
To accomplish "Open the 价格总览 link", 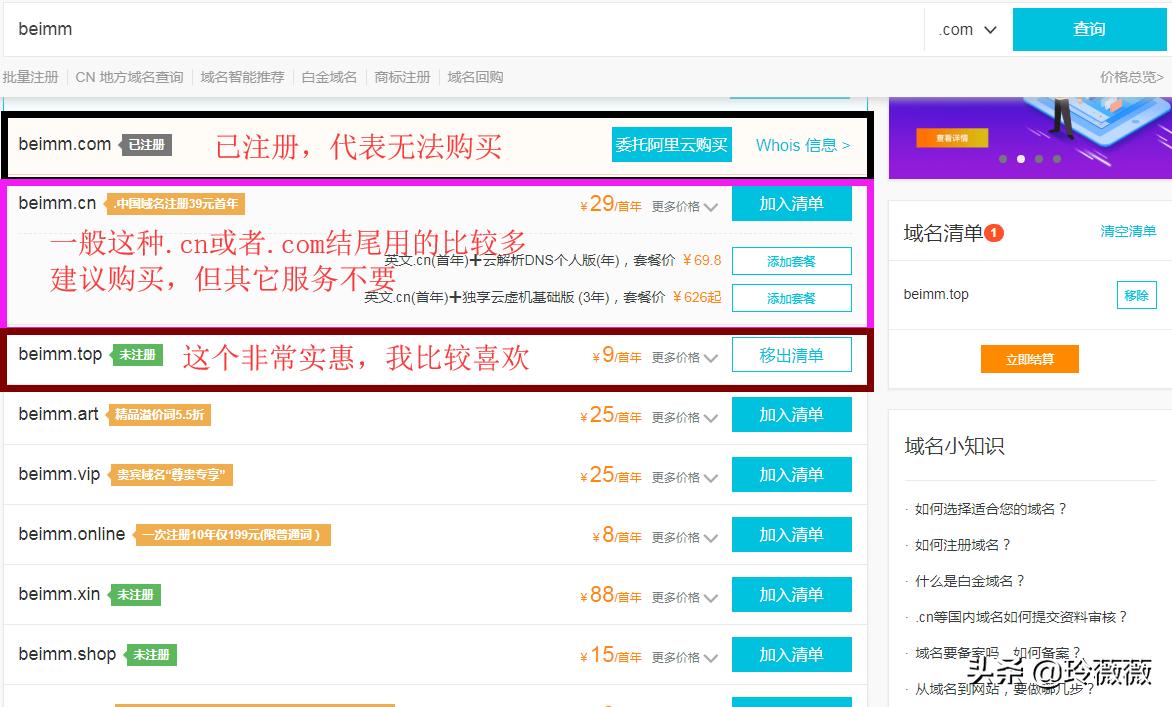I will click(x=1131, y=77).
